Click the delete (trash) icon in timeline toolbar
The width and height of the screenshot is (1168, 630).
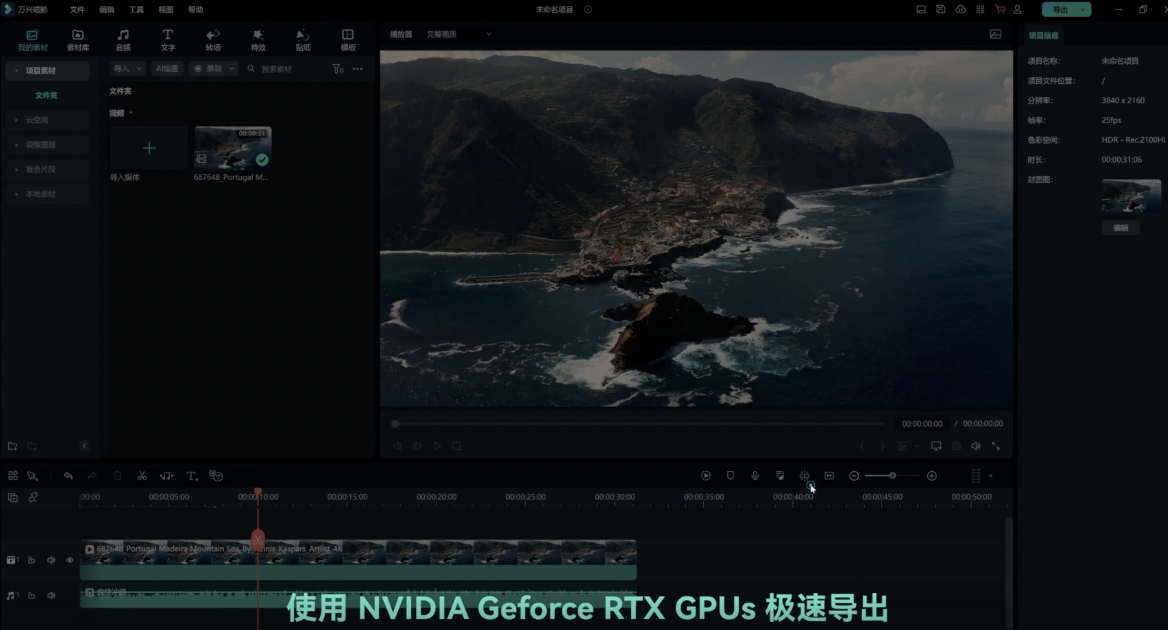117,476
